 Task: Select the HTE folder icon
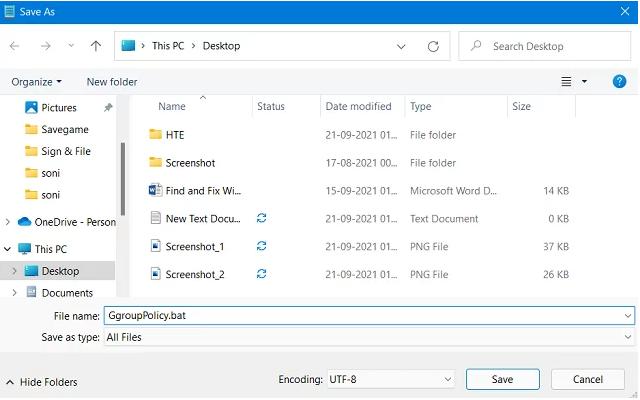coord(155,135)
